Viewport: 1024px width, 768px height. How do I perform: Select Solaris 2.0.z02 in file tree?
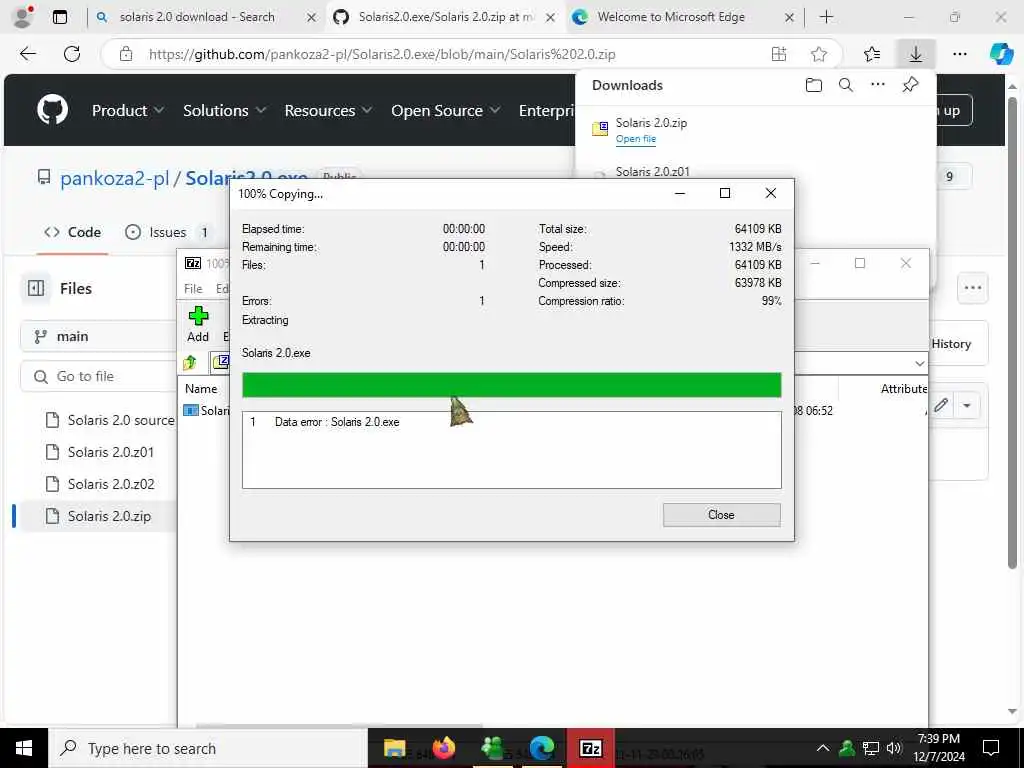pyautogui.click(x=111, y=484)
